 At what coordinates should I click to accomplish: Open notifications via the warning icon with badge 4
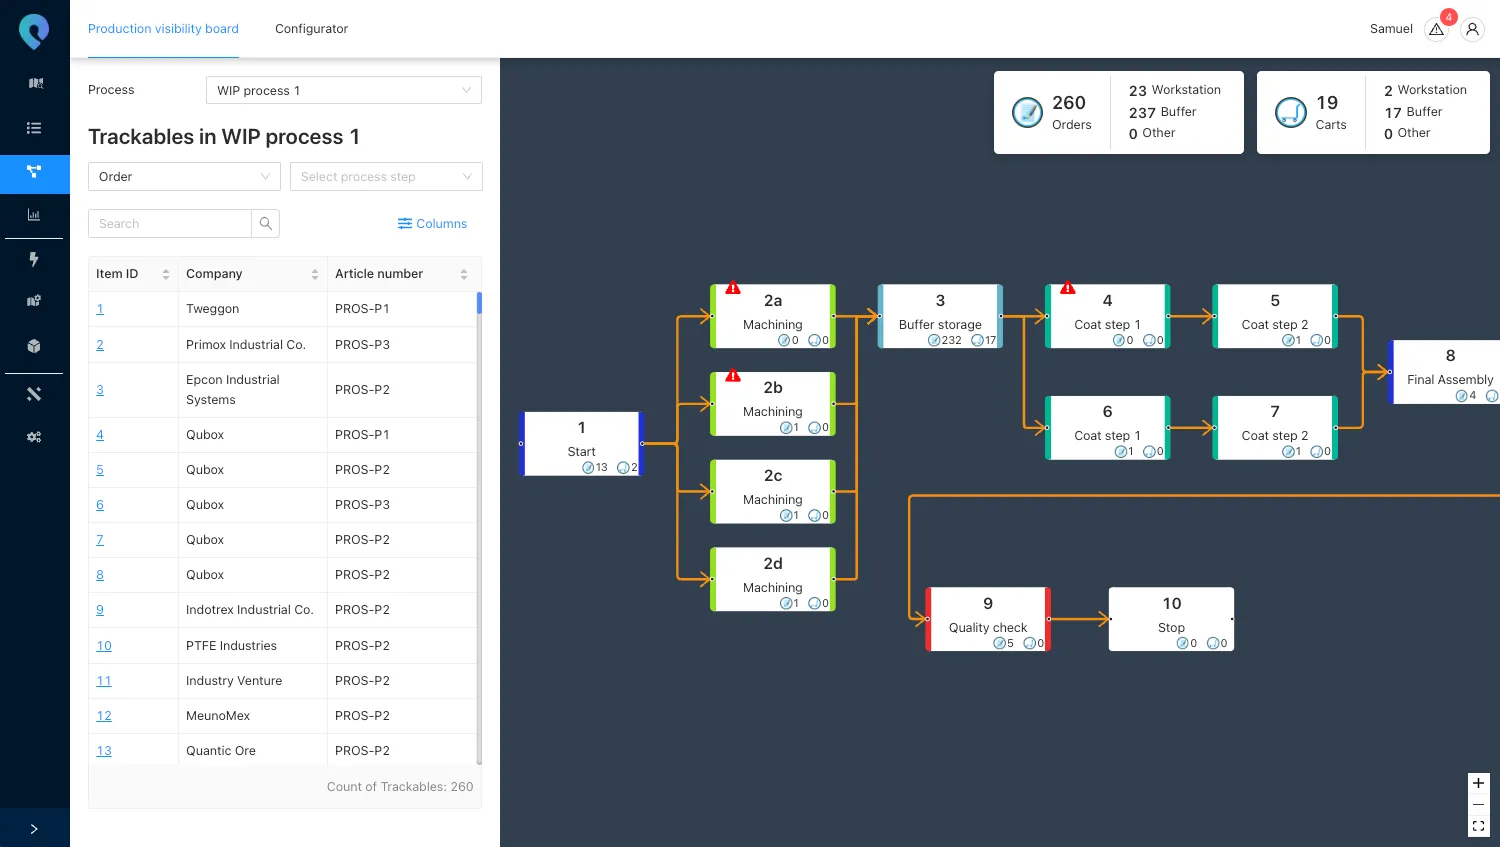tap(1436, 29)
